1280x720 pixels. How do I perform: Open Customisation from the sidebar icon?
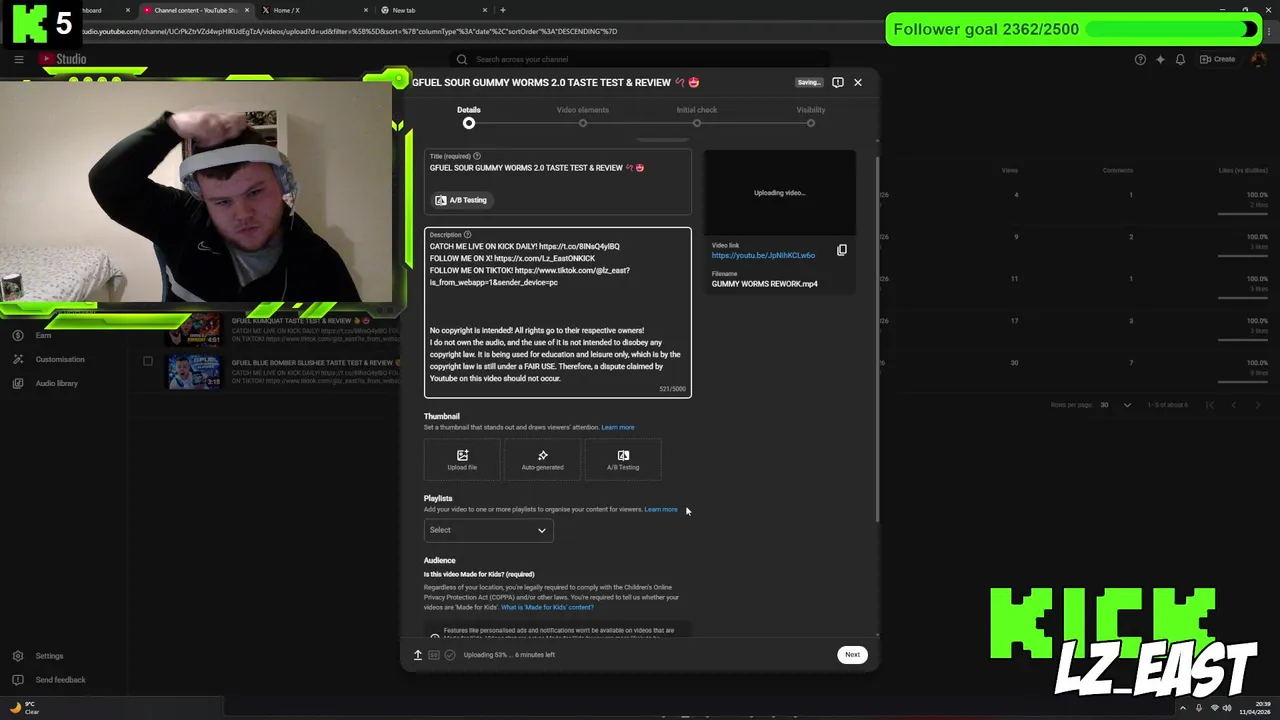pos(18,359)
